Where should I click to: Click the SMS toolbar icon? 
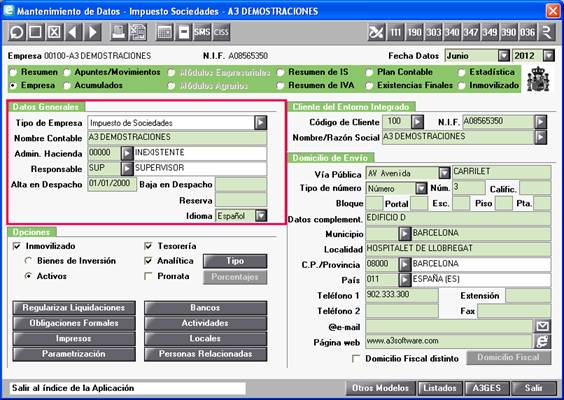coord(202,32)
